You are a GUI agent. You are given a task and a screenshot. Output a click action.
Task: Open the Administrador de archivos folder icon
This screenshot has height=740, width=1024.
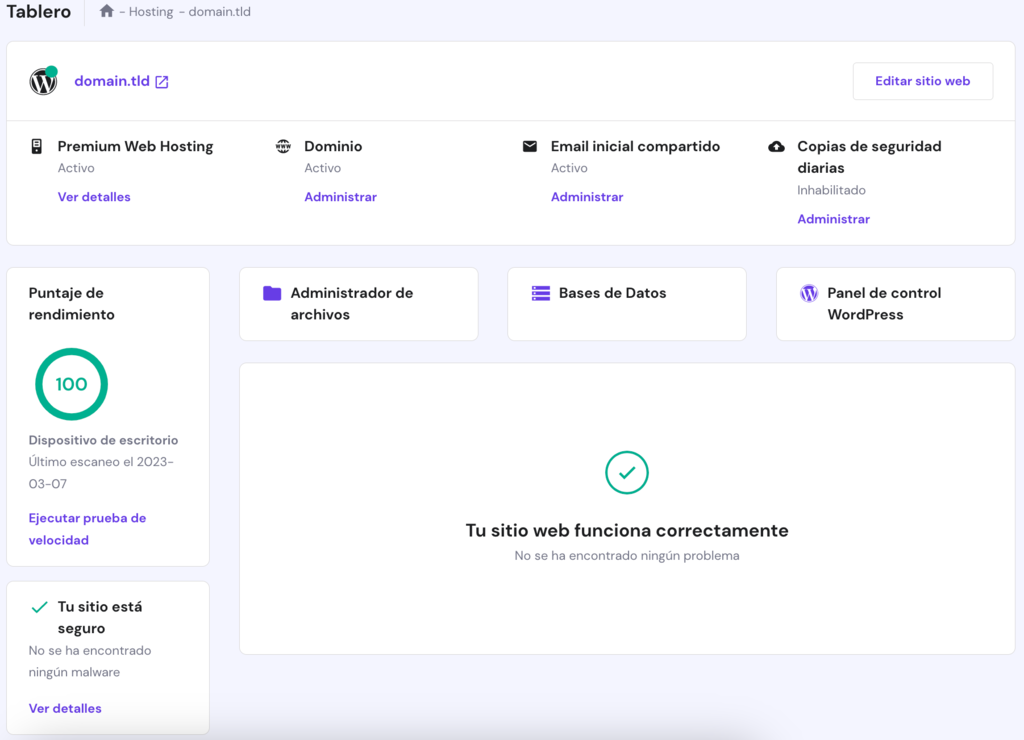pyautogui.click(x=271, y=293)
